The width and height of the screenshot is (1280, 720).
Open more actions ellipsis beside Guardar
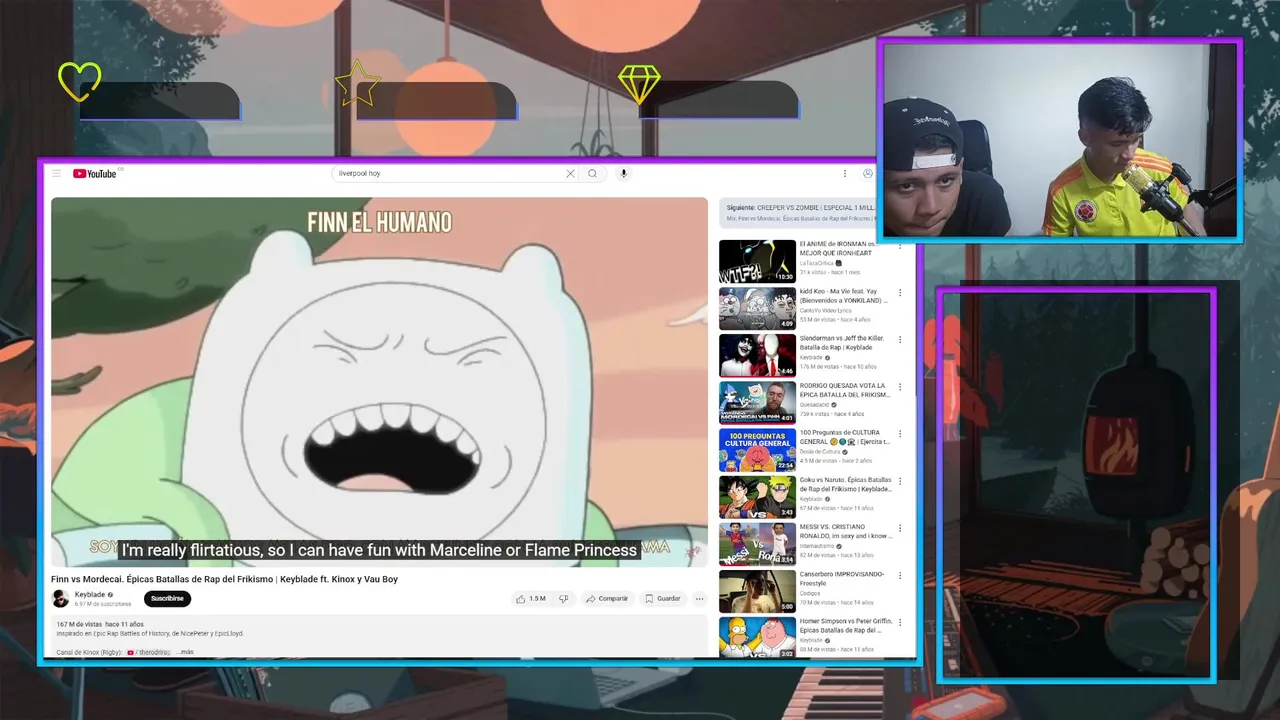(699, 598)
